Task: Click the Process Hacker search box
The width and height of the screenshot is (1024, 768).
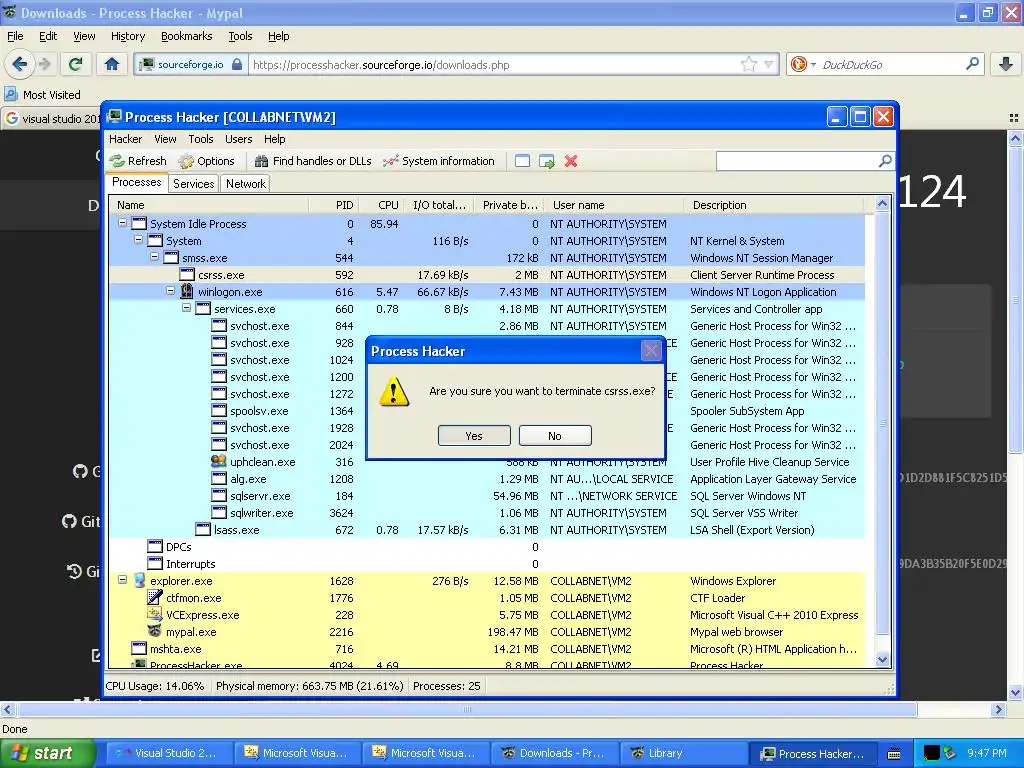Action: [x=797, y=161]
